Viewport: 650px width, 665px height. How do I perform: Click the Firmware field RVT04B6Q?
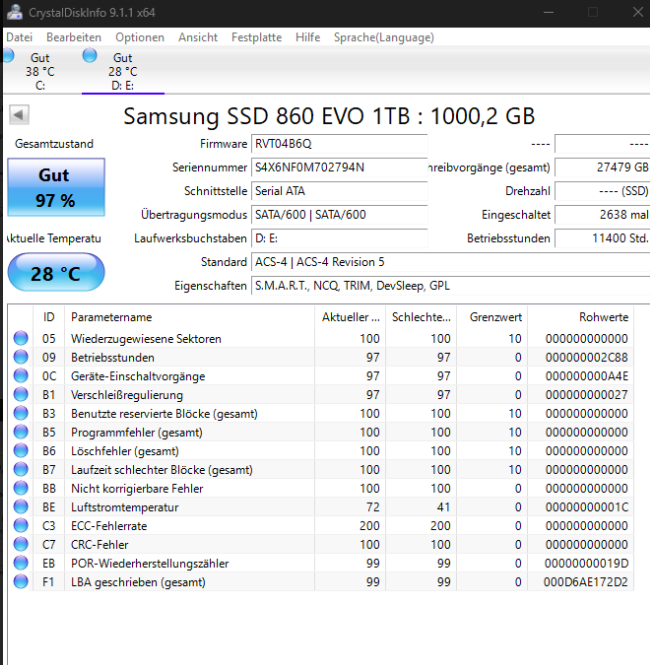pos(339,144)
